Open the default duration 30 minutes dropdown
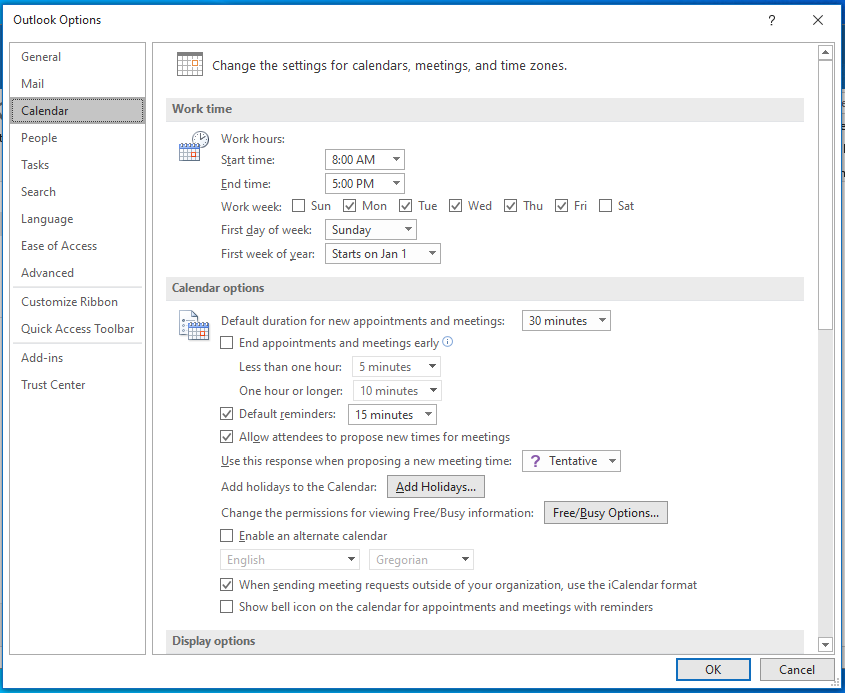 pyautogui.click(x=566, y=321)
